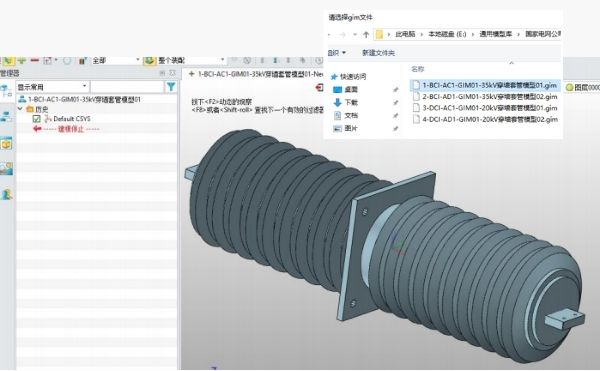The width and height of the screenshot is (600, 371).
Task: Select the 35kV model document tab
Action: [x=256, y=74]
